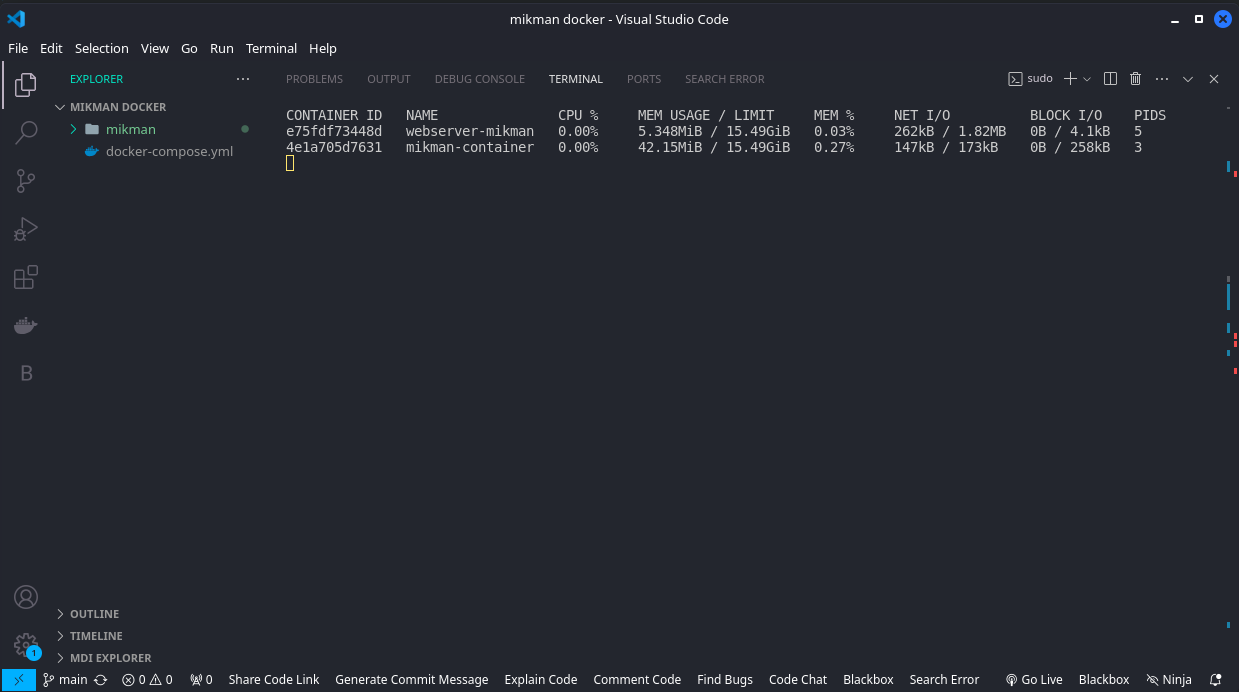Open the Run and Debug view

click(26, 229)
